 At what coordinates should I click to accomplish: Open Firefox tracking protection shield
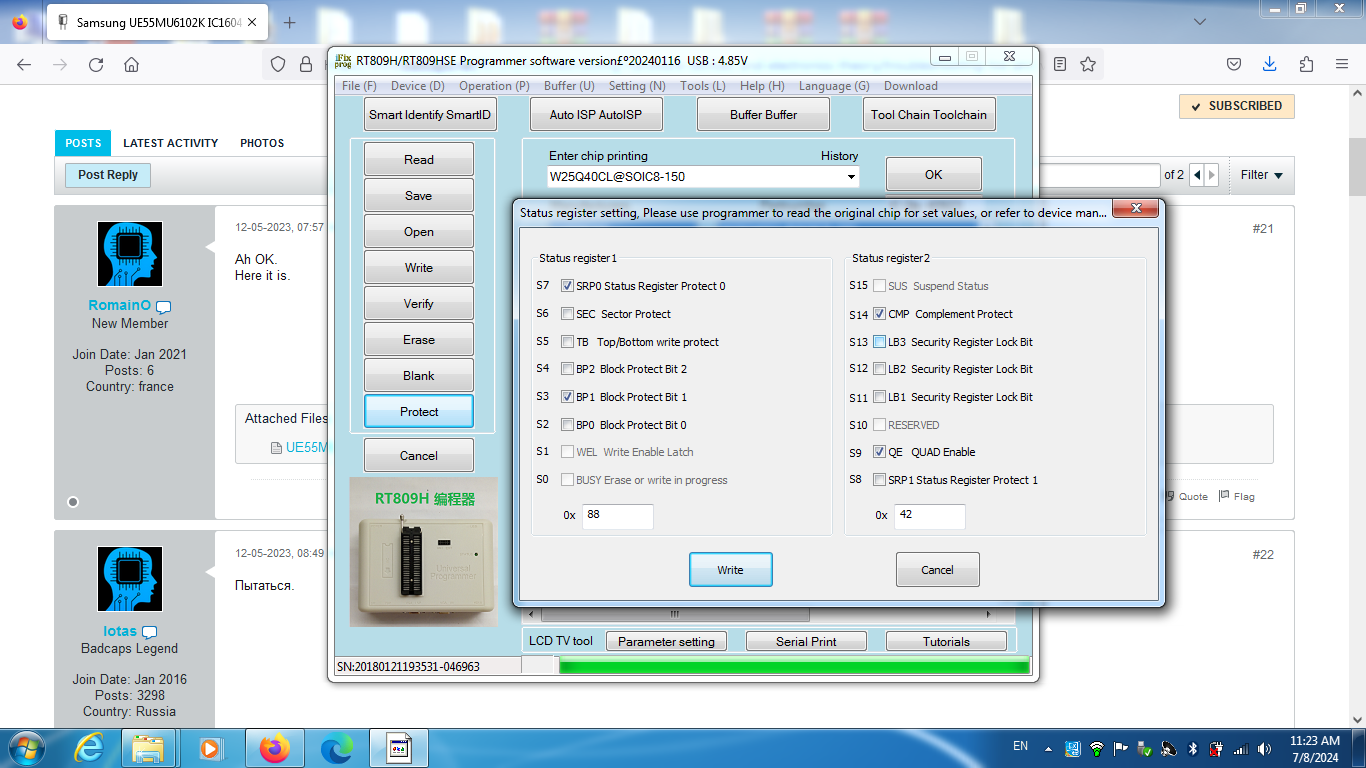(280, 64)
